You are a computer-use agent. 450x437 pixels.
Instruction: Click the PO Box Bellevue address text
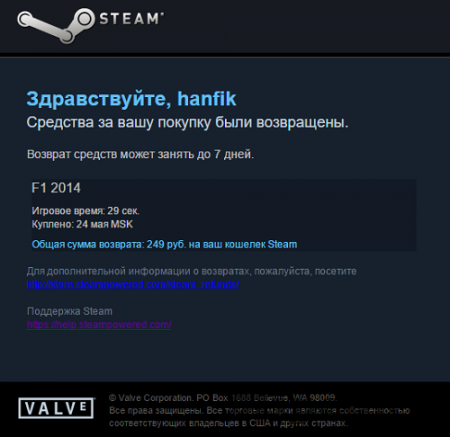(x=267, y=398)
